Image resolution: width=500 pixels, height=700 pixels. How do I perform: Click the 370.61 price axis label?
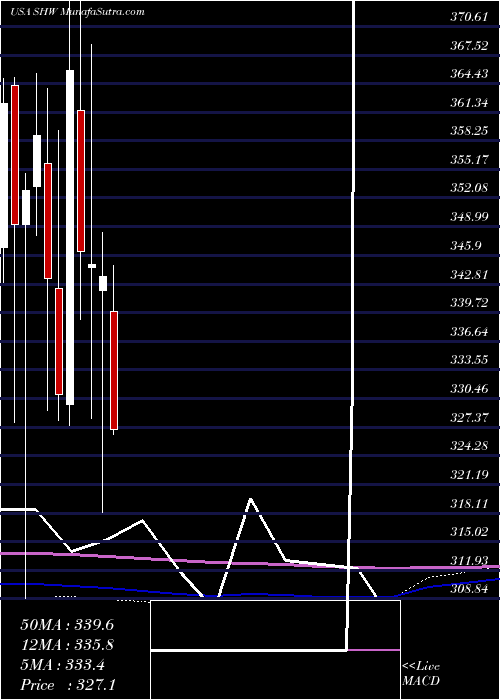pos(470,17)
